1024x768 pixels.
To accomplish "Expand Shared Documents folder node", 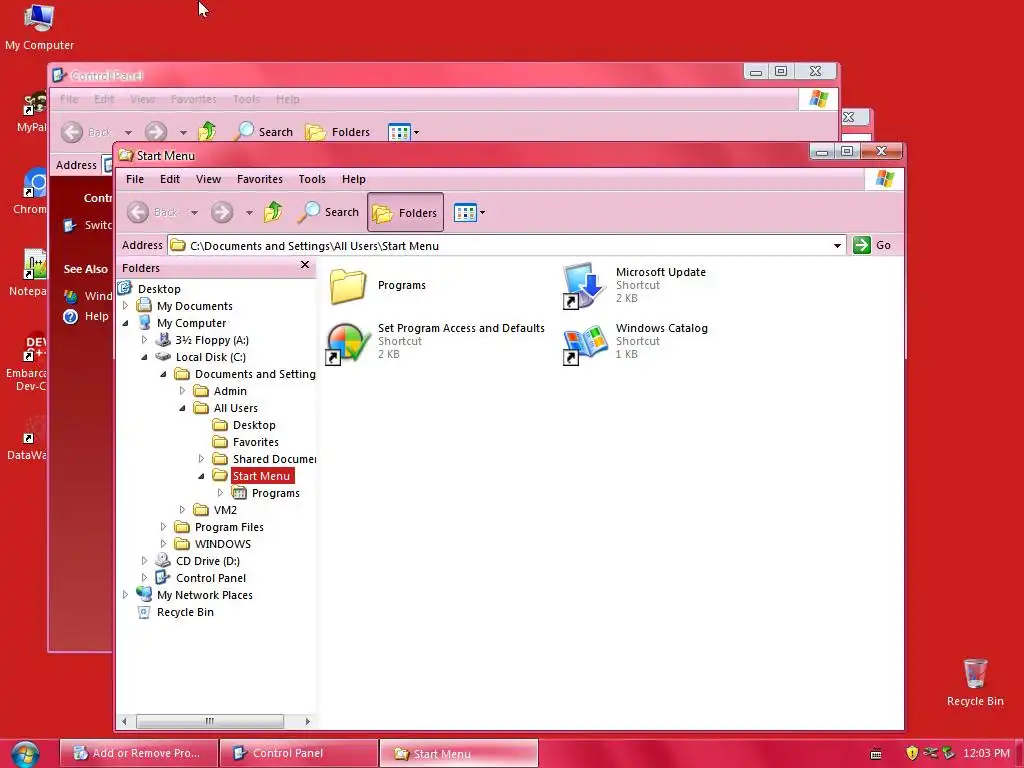I will (x=201, y=458).
